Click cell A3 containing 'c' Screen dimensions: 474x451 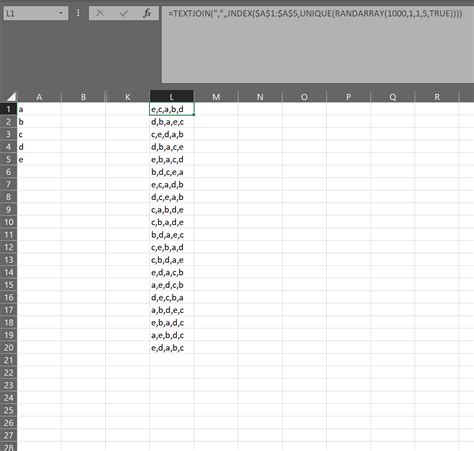[x=39, y=134]
